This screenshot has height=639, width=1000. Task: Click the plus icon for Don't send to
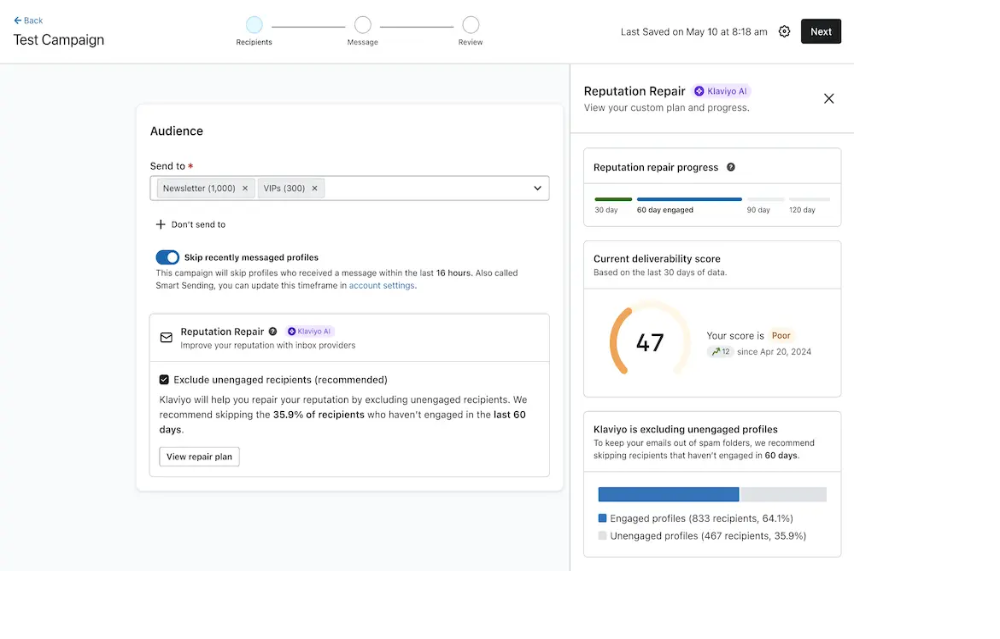pos(160,225)
